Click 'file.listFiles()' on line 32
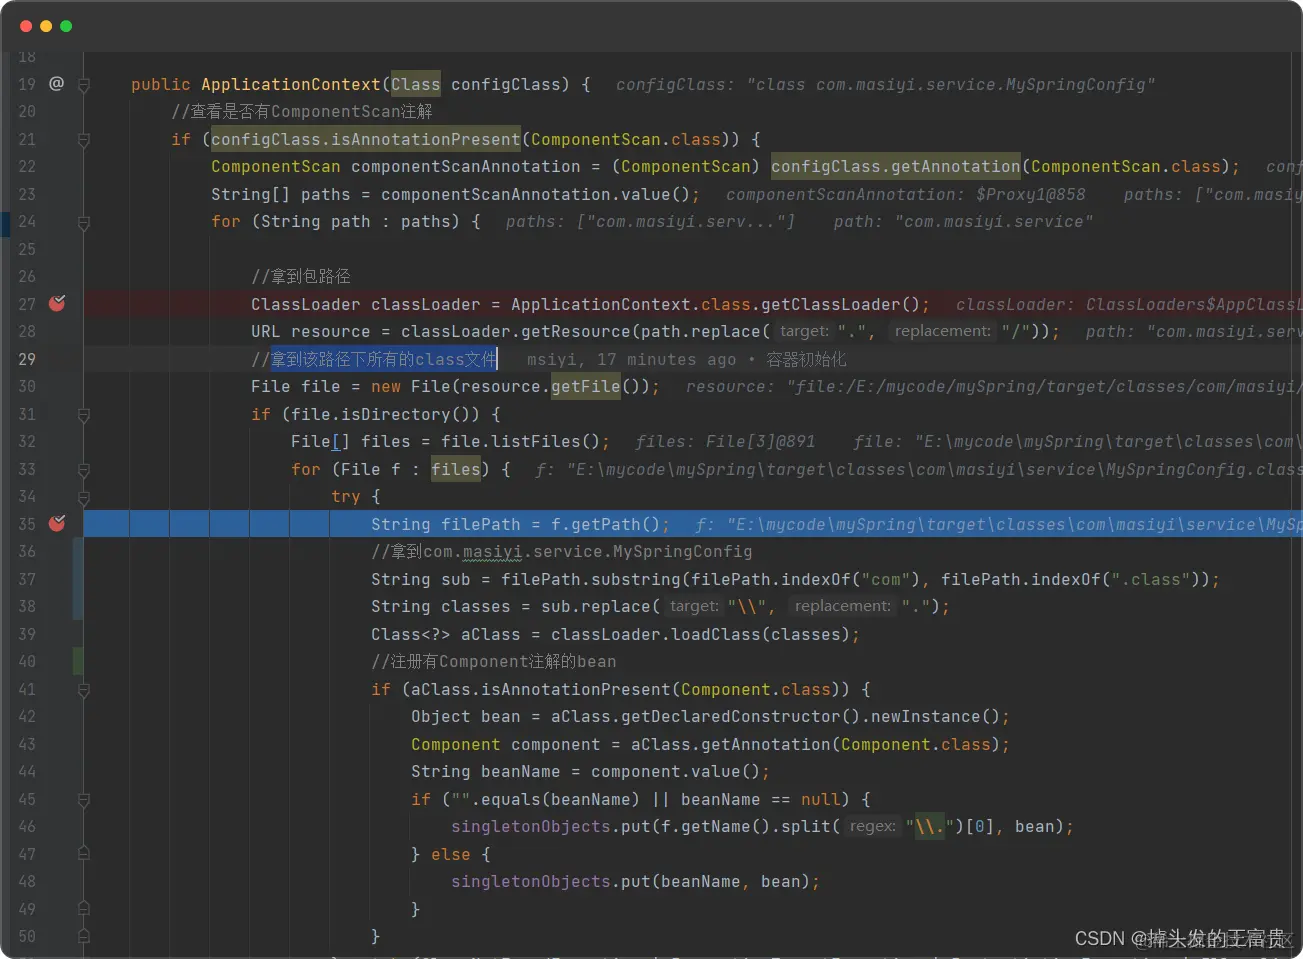1303x959 pixels. (x=521, y=441)
